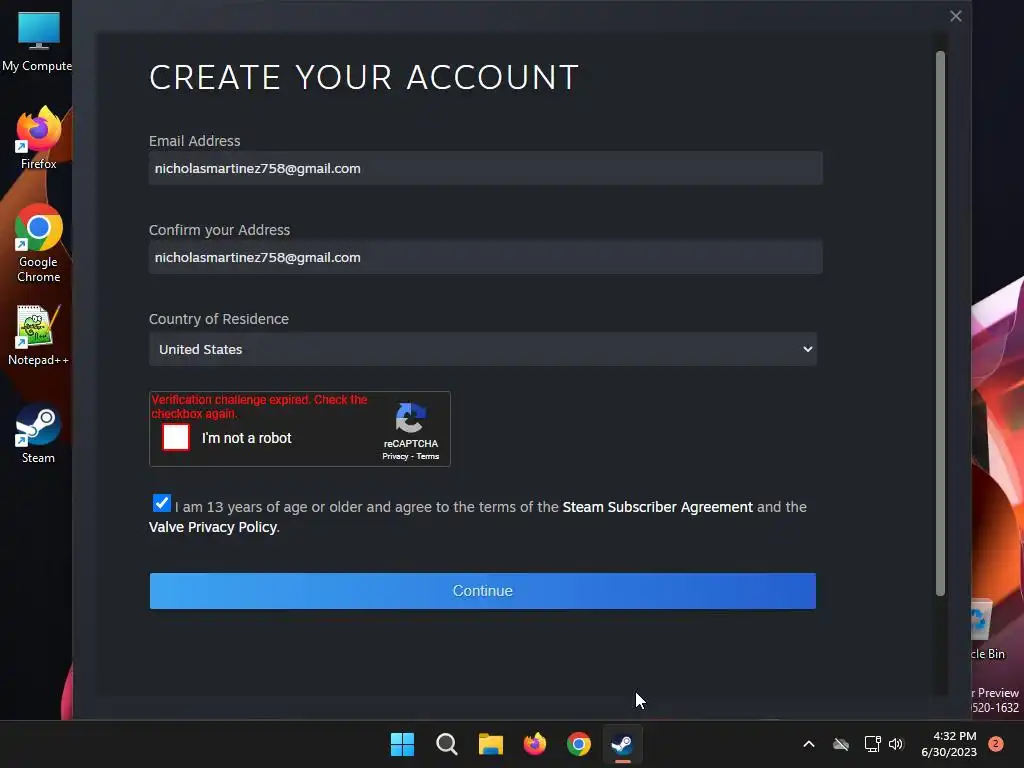
Task: Focus the Confirm your Address field
Action: pos(485,257)
